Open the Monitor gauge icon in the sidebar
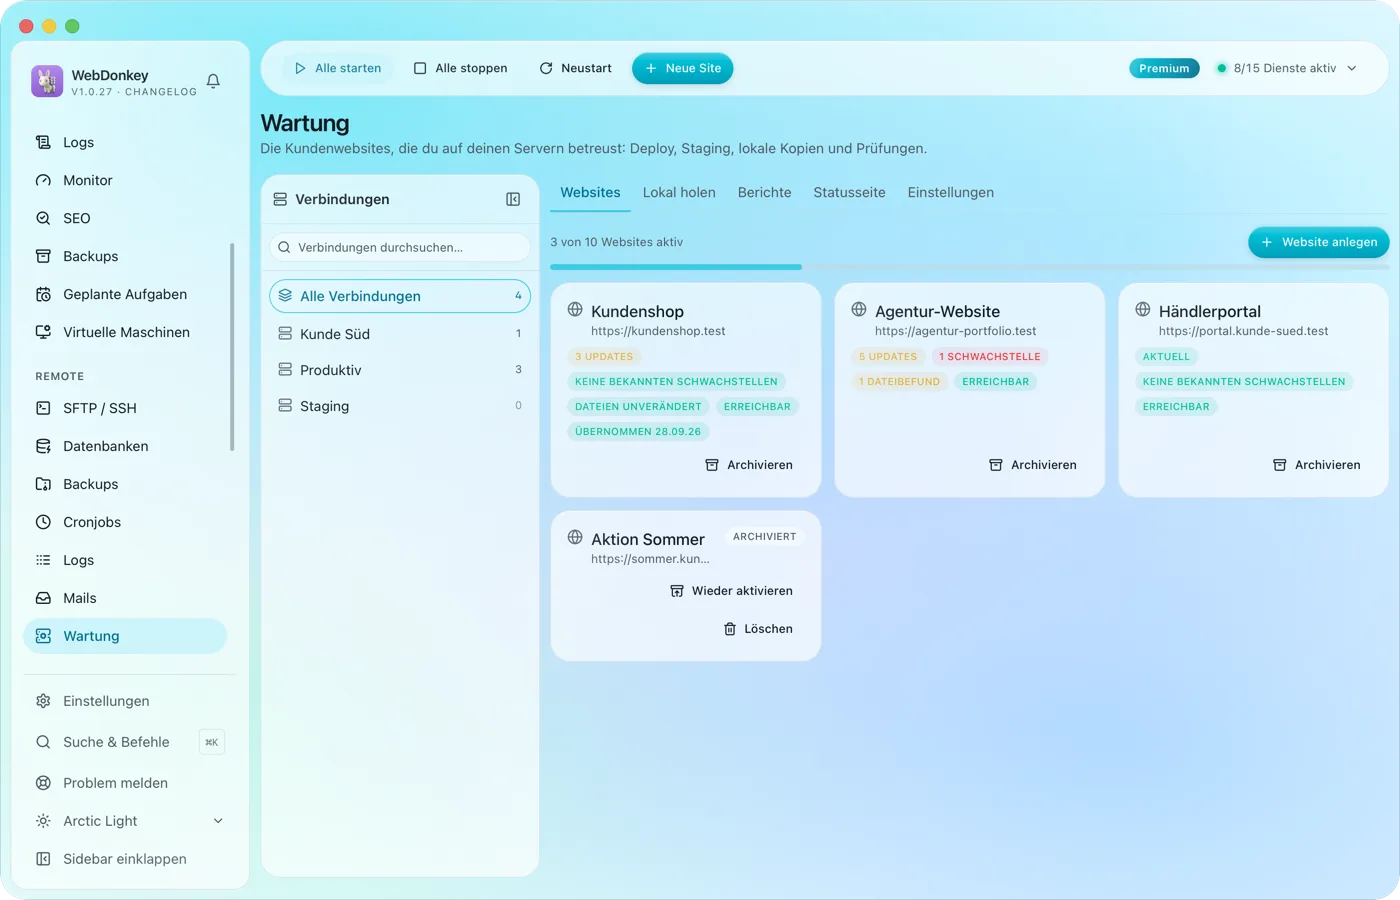 43,180
